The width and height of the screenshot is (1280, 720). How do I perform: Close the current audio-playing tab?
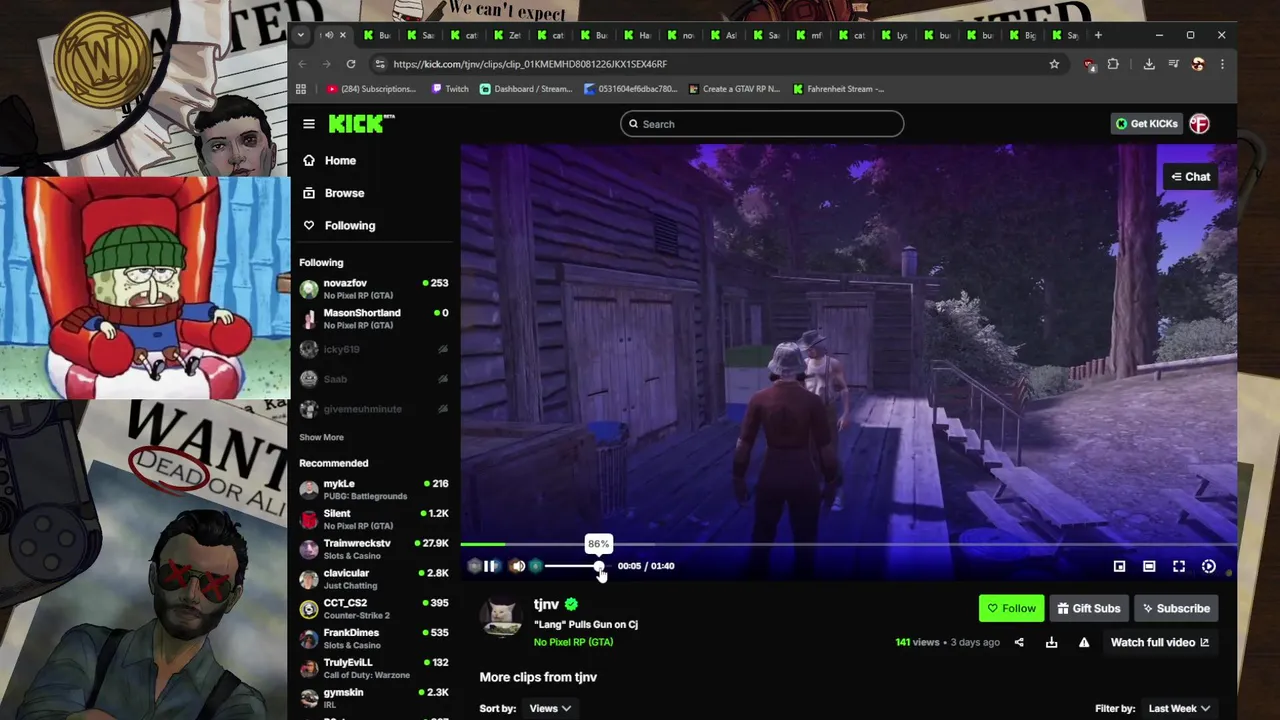(x=342, y=35)
